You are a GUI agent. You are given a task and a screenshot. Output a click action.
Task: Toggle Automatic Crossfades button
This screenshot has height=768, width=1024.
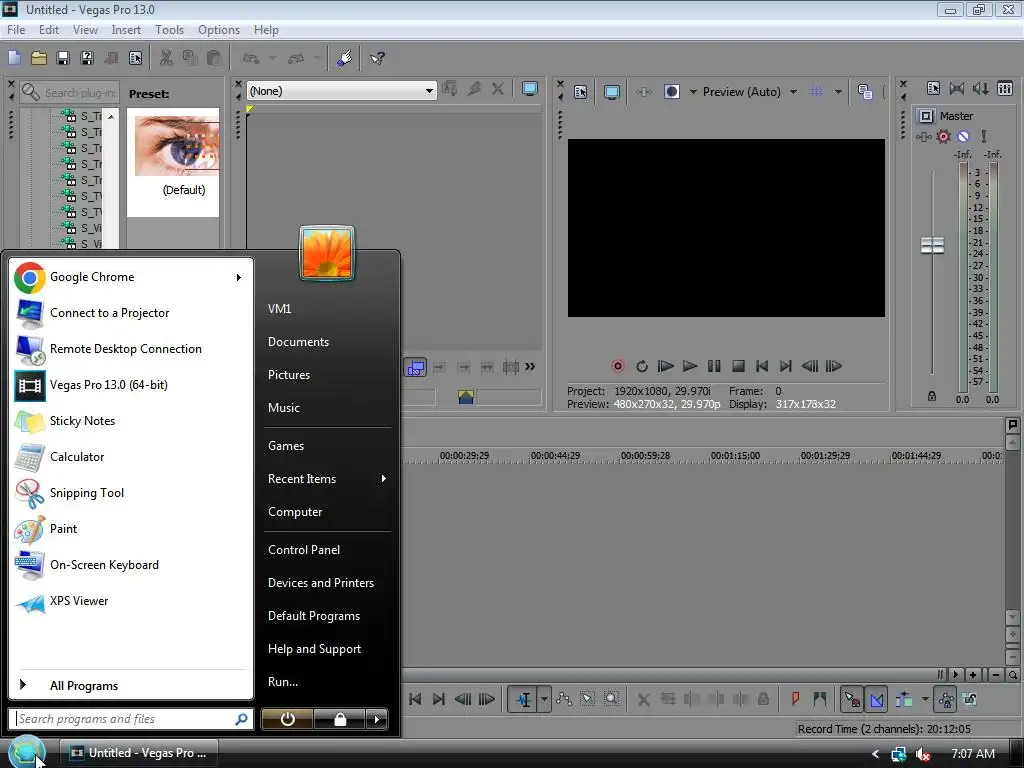(876, 699)
